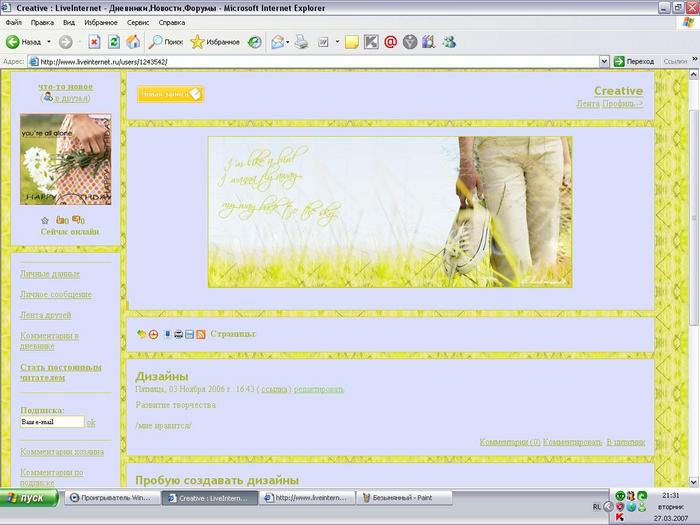The image size is (700, 525).
Task: Click the user avatar with daisies
Action: 66,159
